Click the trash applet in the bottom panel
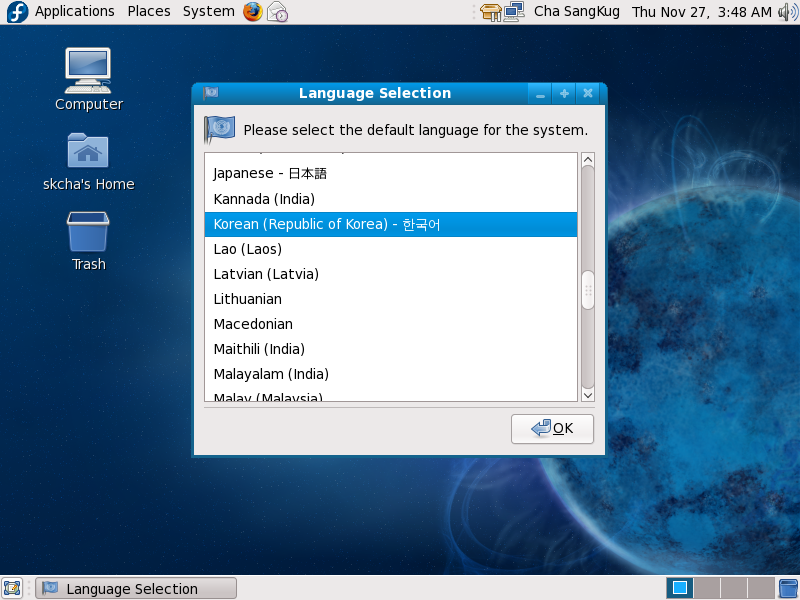800x600 pixels. click(x=789, y=588)
